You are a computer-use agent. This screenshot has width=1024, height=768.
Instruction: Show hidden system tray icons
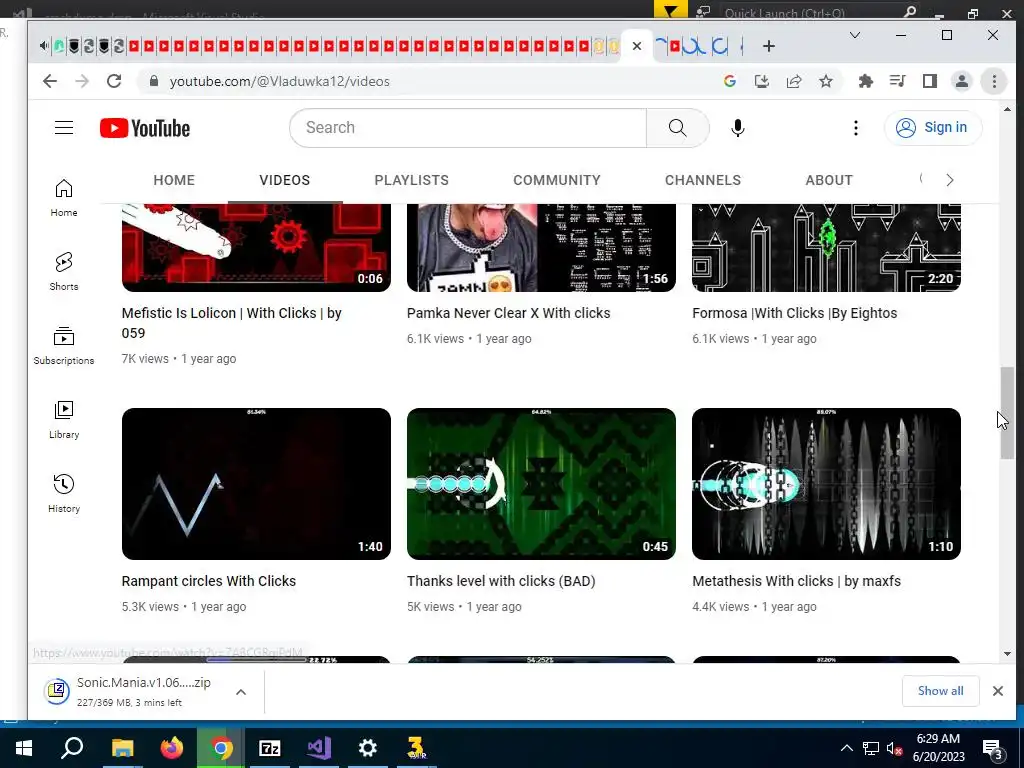pos(846,748)
